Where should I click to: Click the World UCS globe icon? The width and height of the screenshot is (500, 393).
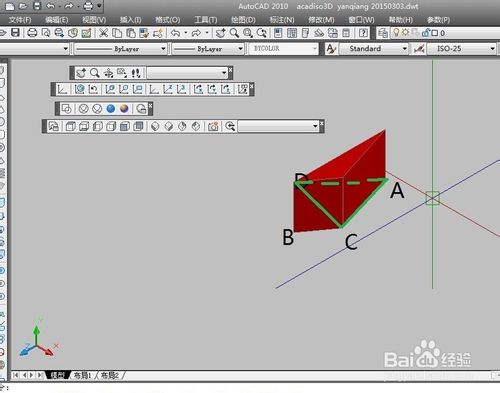tap(79, 89)
